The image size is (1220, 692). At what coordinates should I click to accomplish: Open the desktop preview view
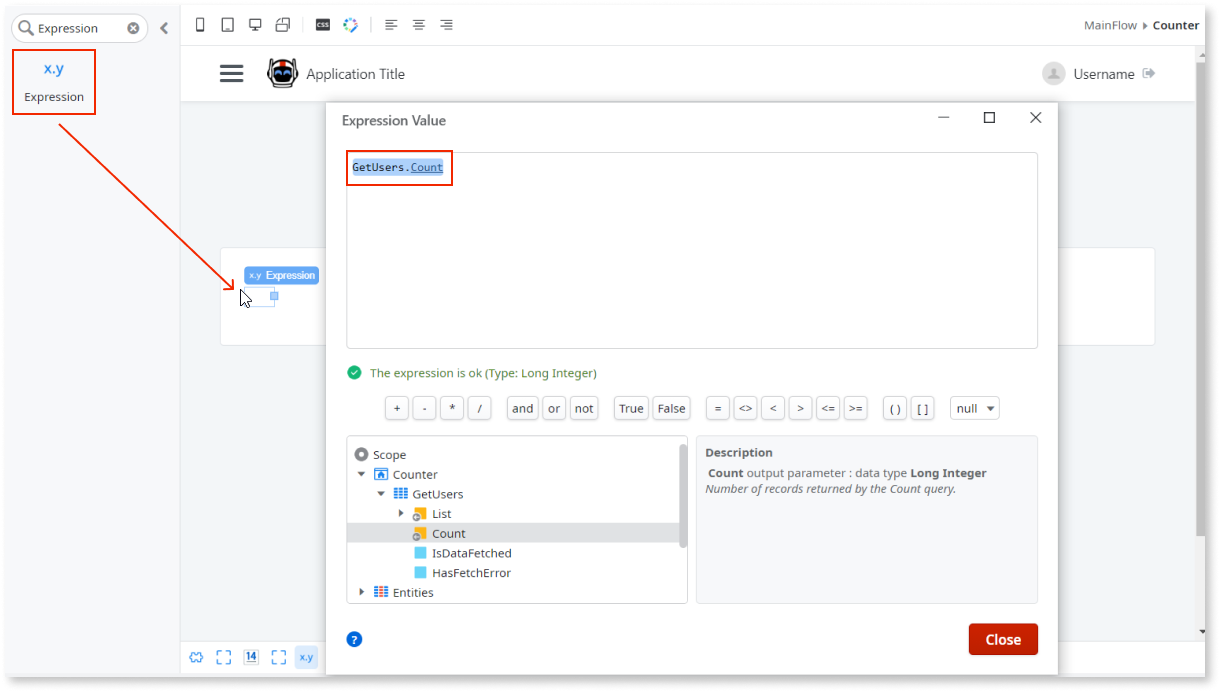[x=255, y=24]
